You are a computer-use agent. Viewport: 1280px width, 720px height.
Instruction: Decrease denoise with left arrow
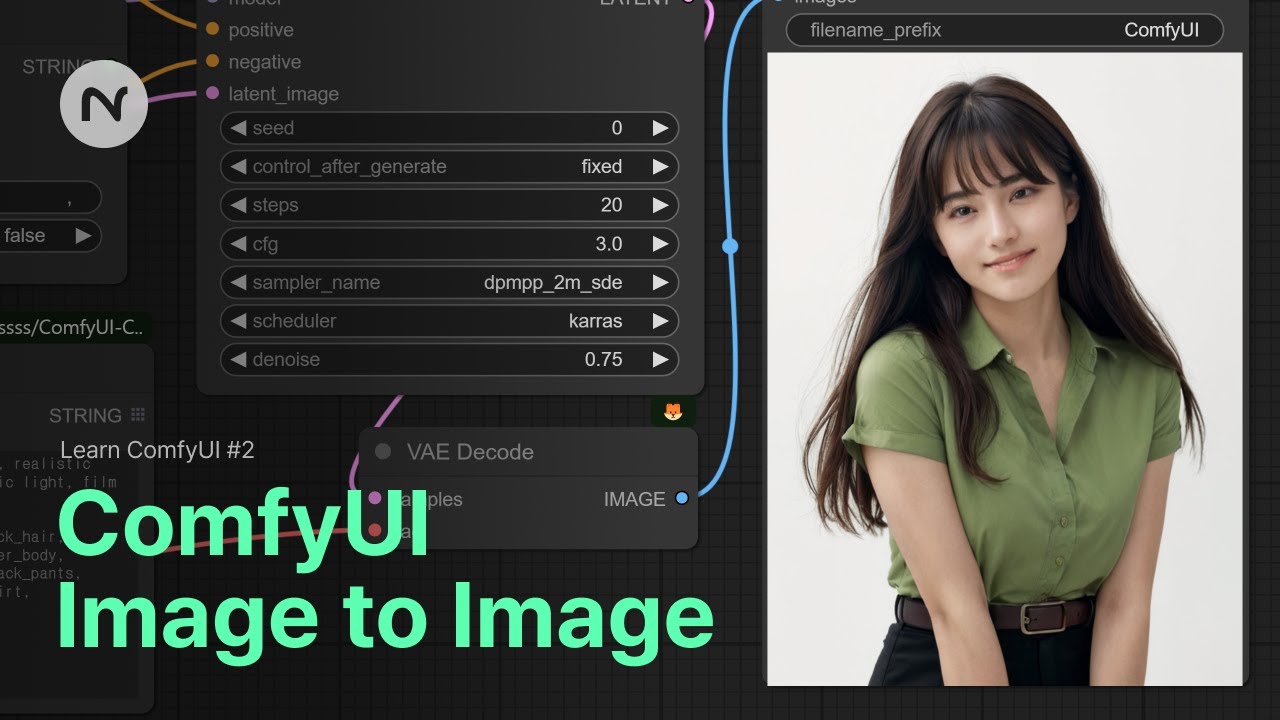click(238, 360)
